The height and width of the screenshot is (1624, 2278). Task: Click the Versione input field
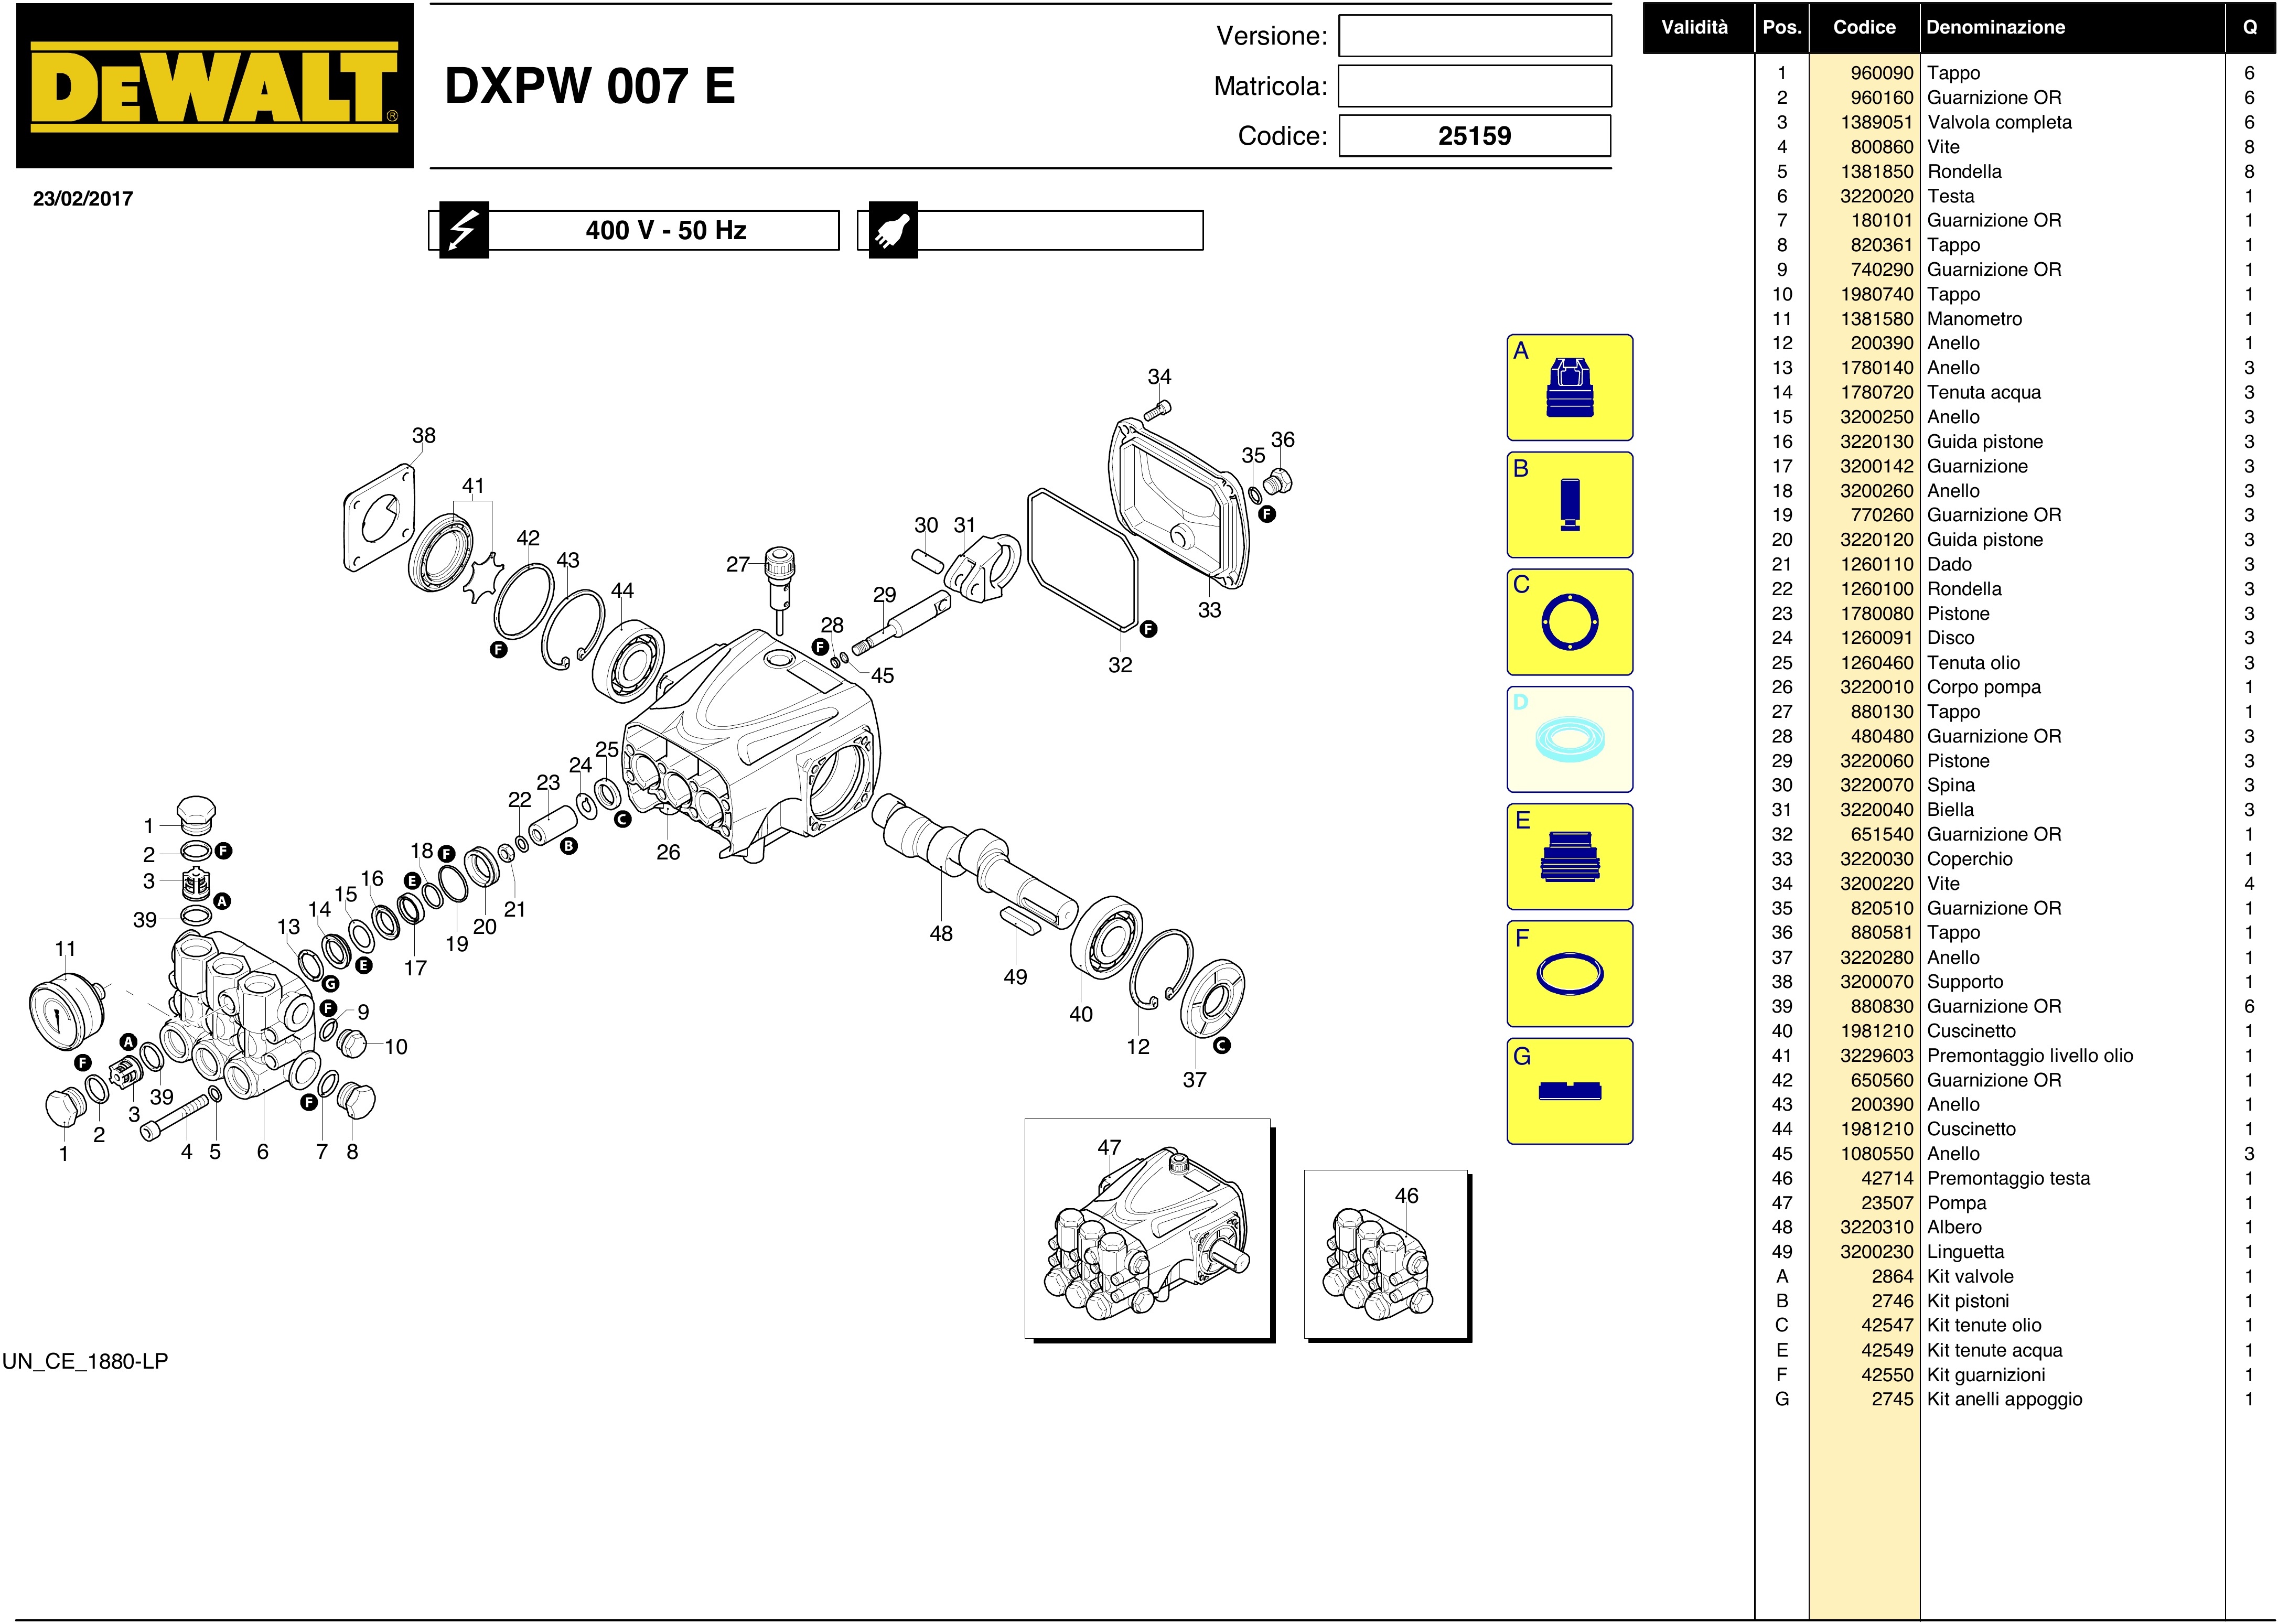click(x=1474, y=36)
